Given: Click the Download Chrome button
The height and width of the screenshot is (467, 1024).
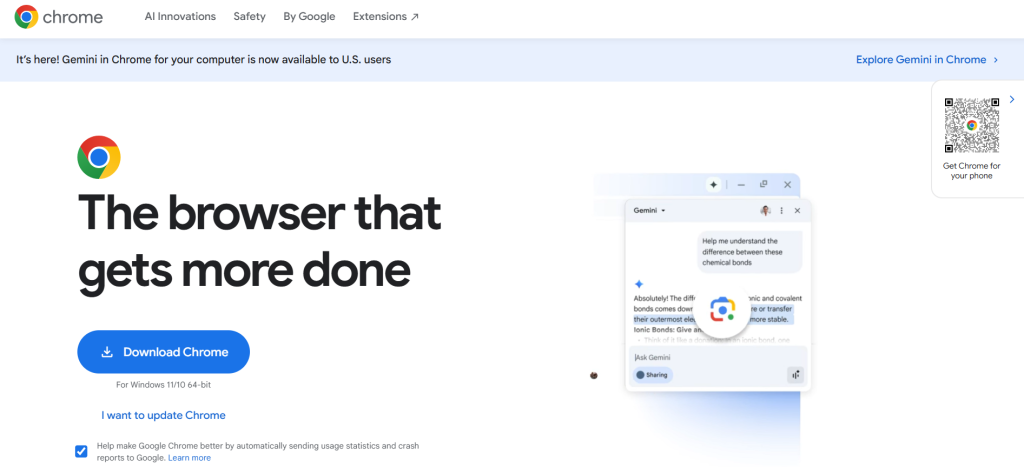Looking at the screenshot, I should coord(163,352).
